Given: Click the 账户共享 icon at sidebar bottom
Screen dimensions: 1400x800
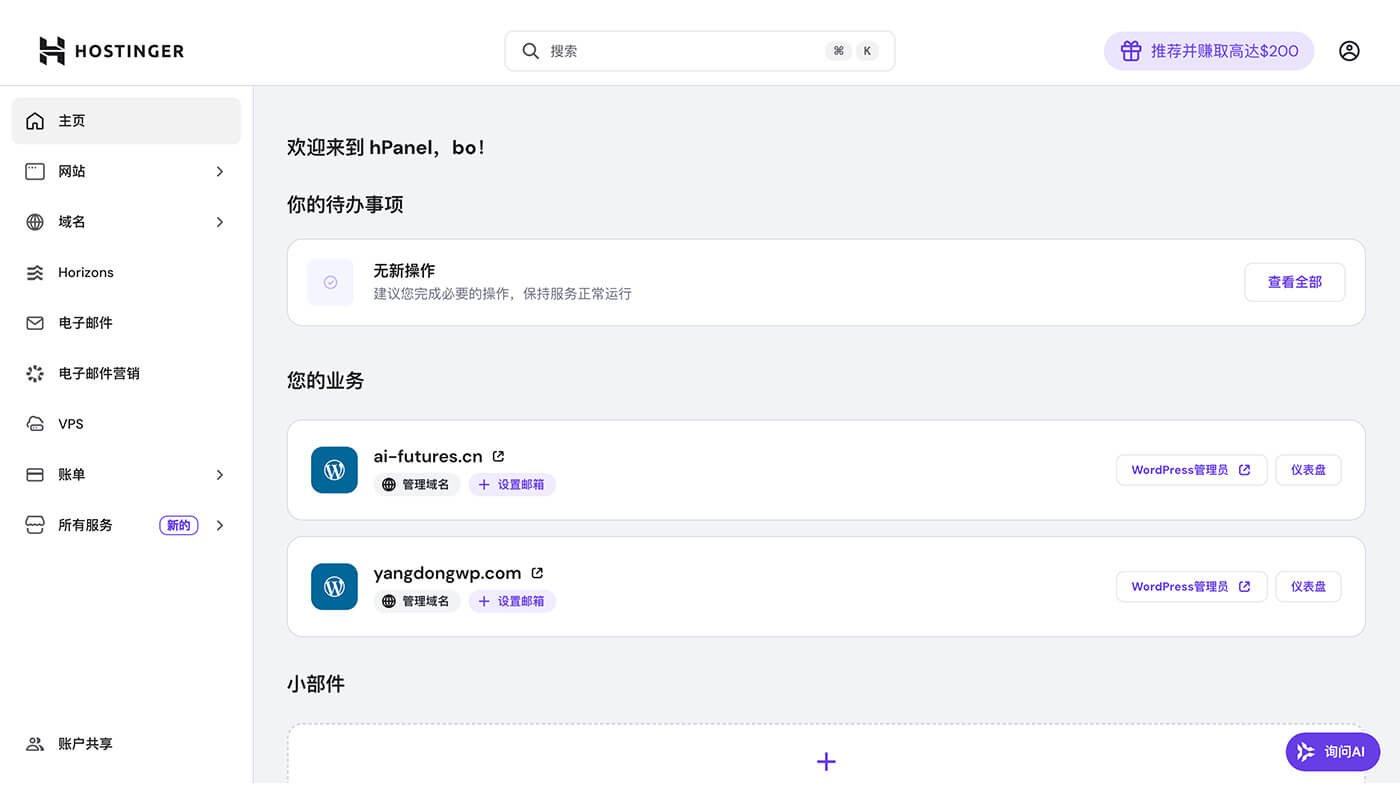Looking at the screenshot, I should [x=35, y=743].
